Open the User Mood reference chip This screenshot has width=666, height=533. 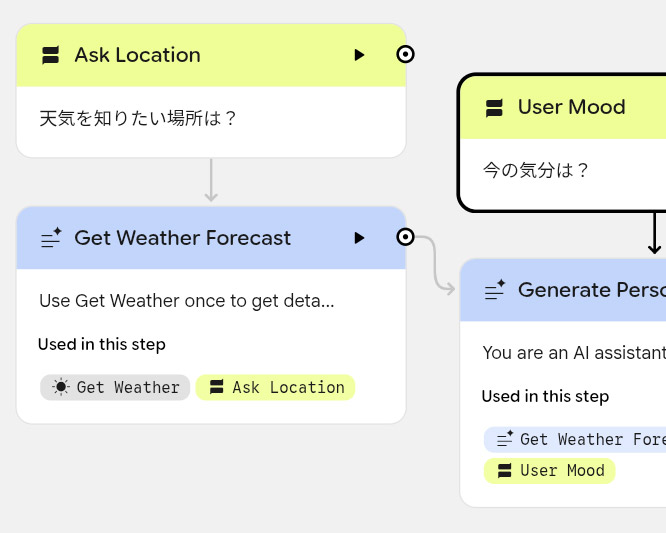pos(549,470)
